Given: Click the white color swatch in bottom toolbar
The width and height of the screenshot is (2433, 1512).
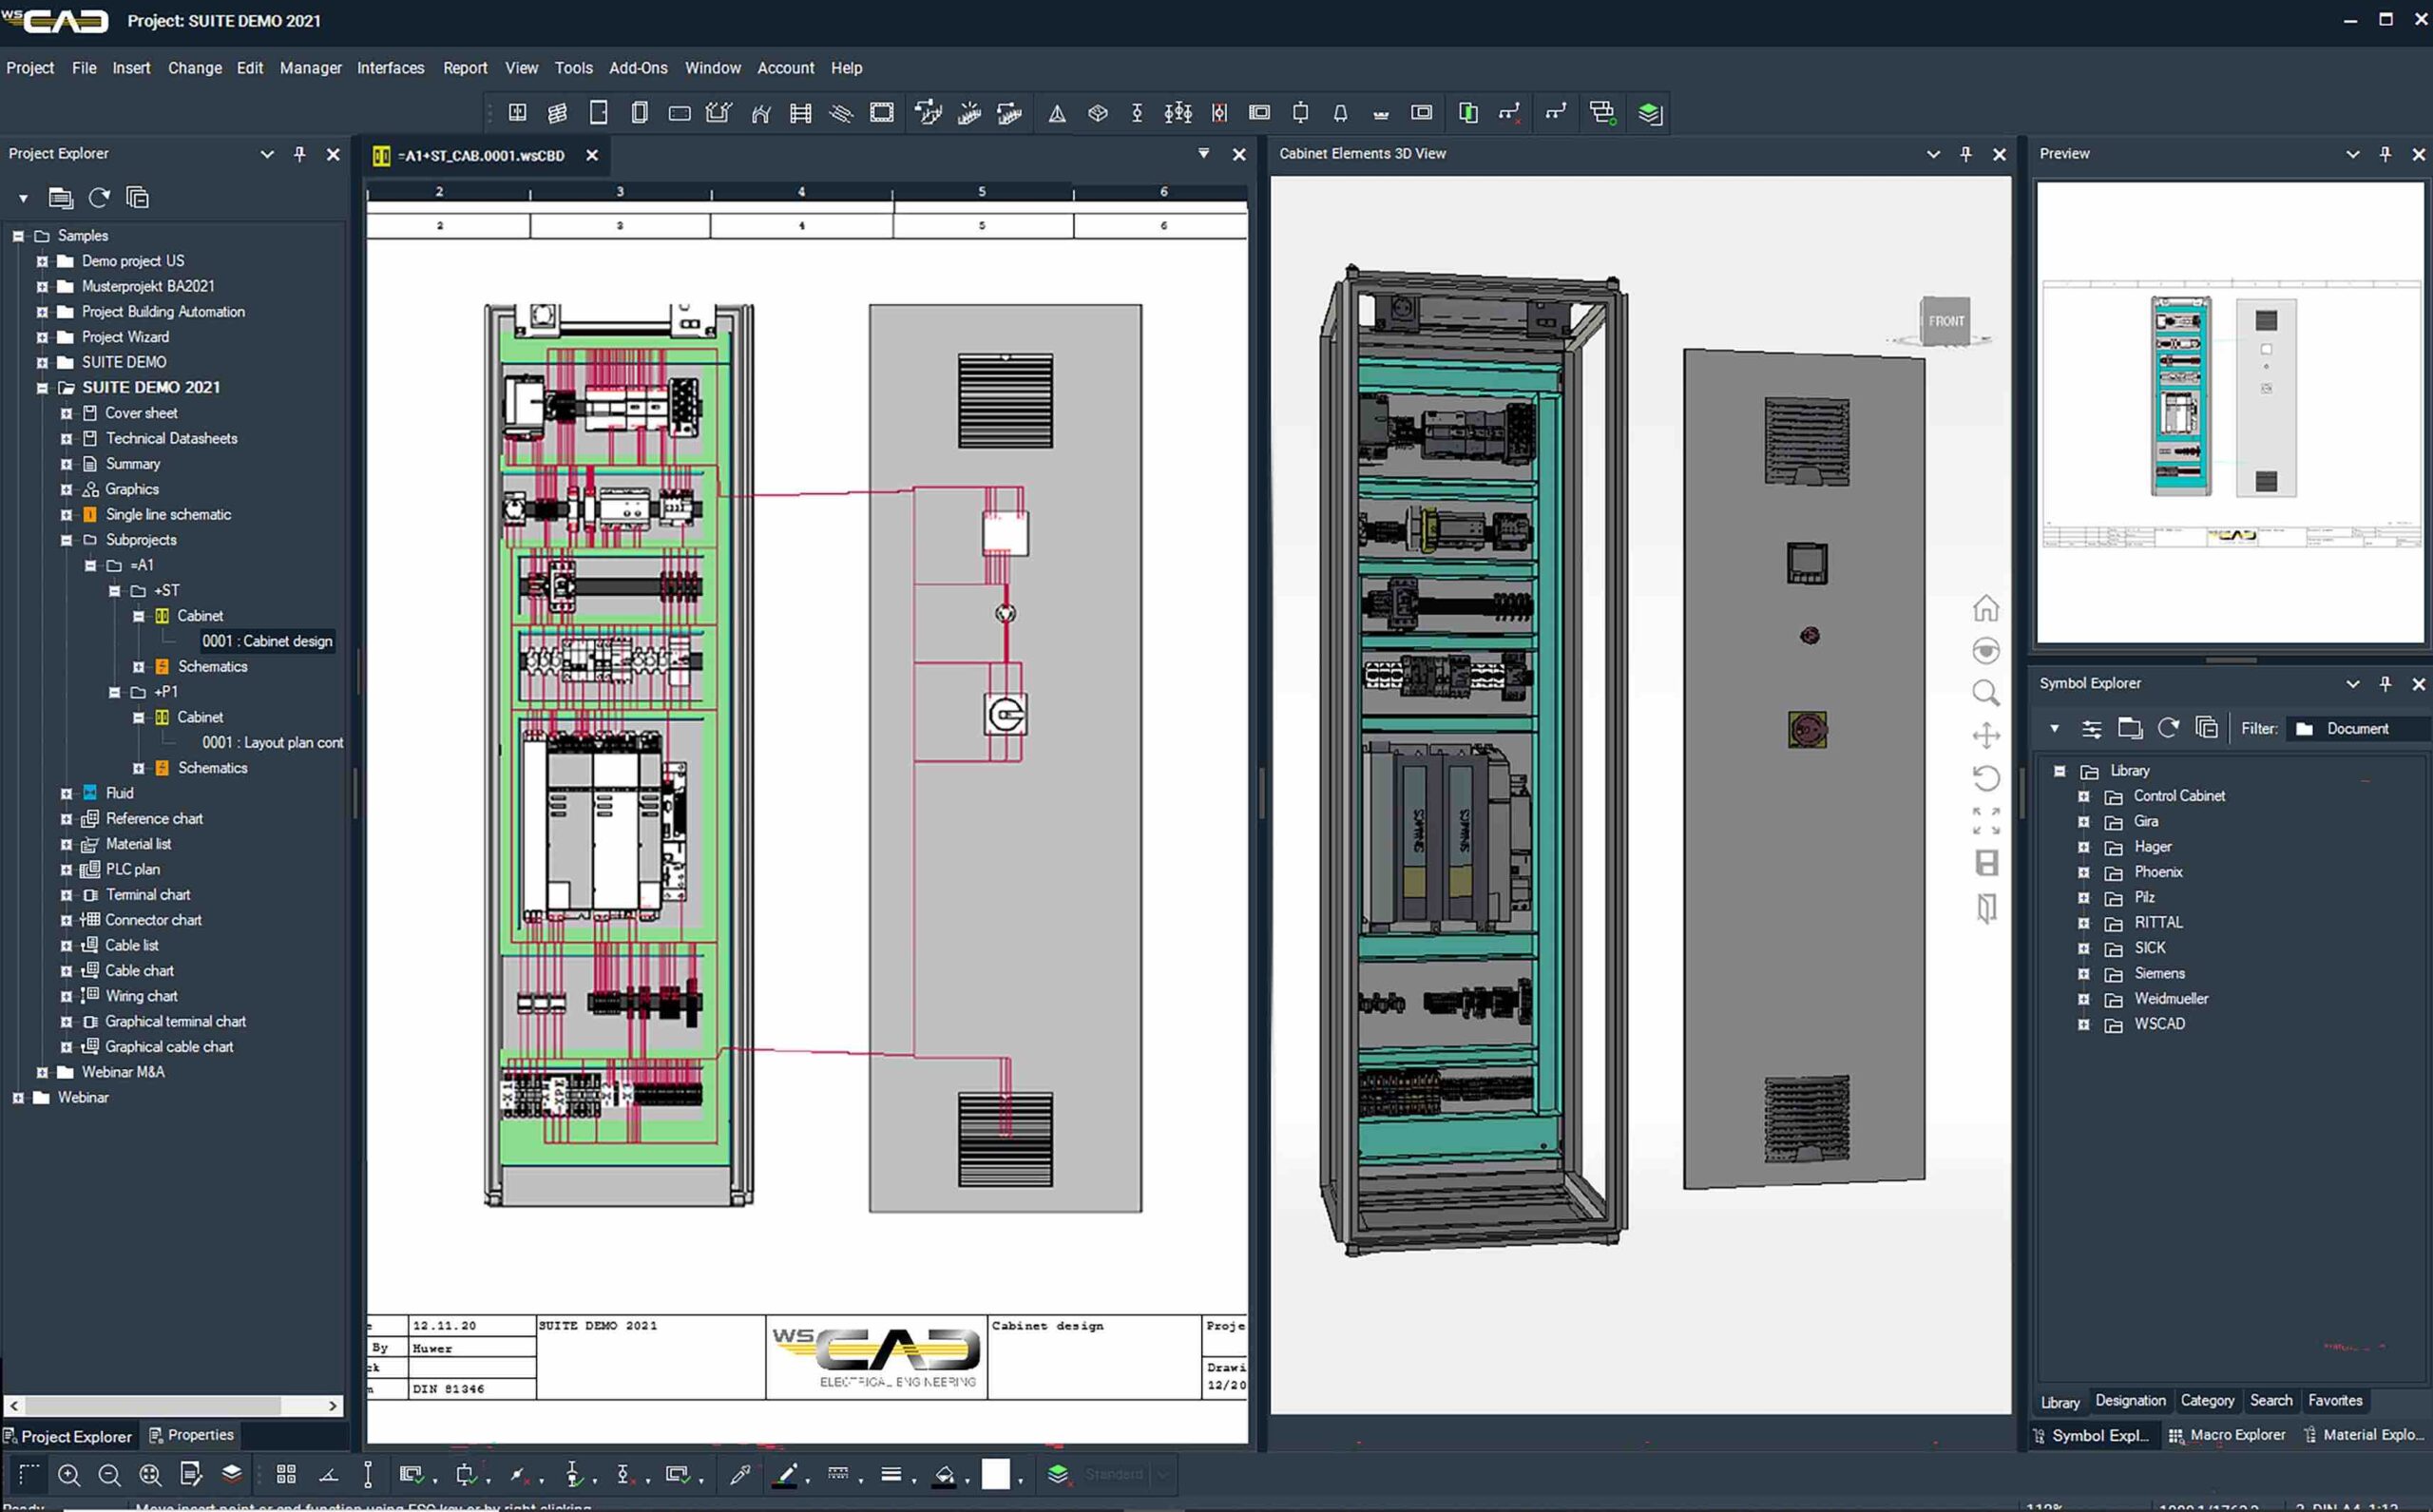Looking at the screenshot, I should (996, 1474).
